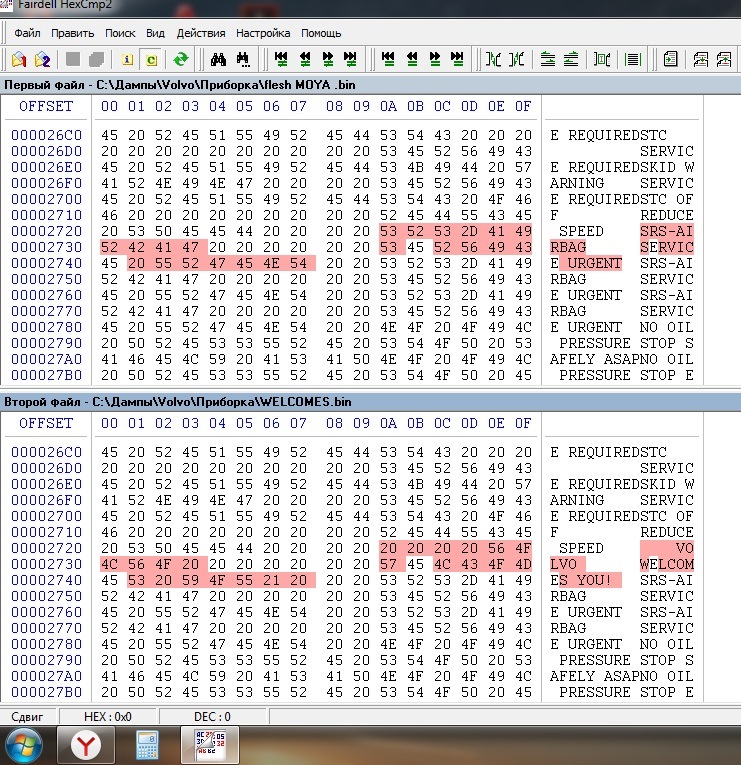Refresh comparison with green arrows icon
The width and height of the screenshot is (741, 765).
click(x=181, y=60)
